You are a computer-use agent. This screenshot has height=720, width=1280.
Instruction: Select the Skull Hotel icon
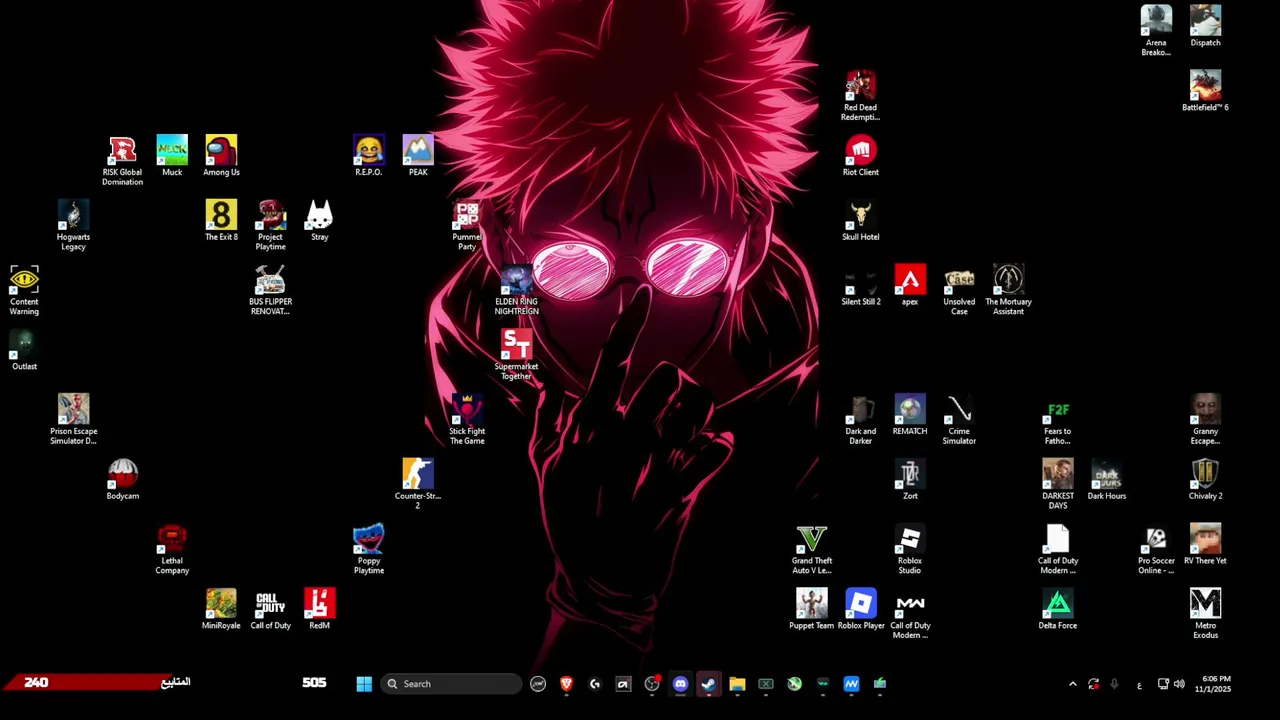click(860, 221)
